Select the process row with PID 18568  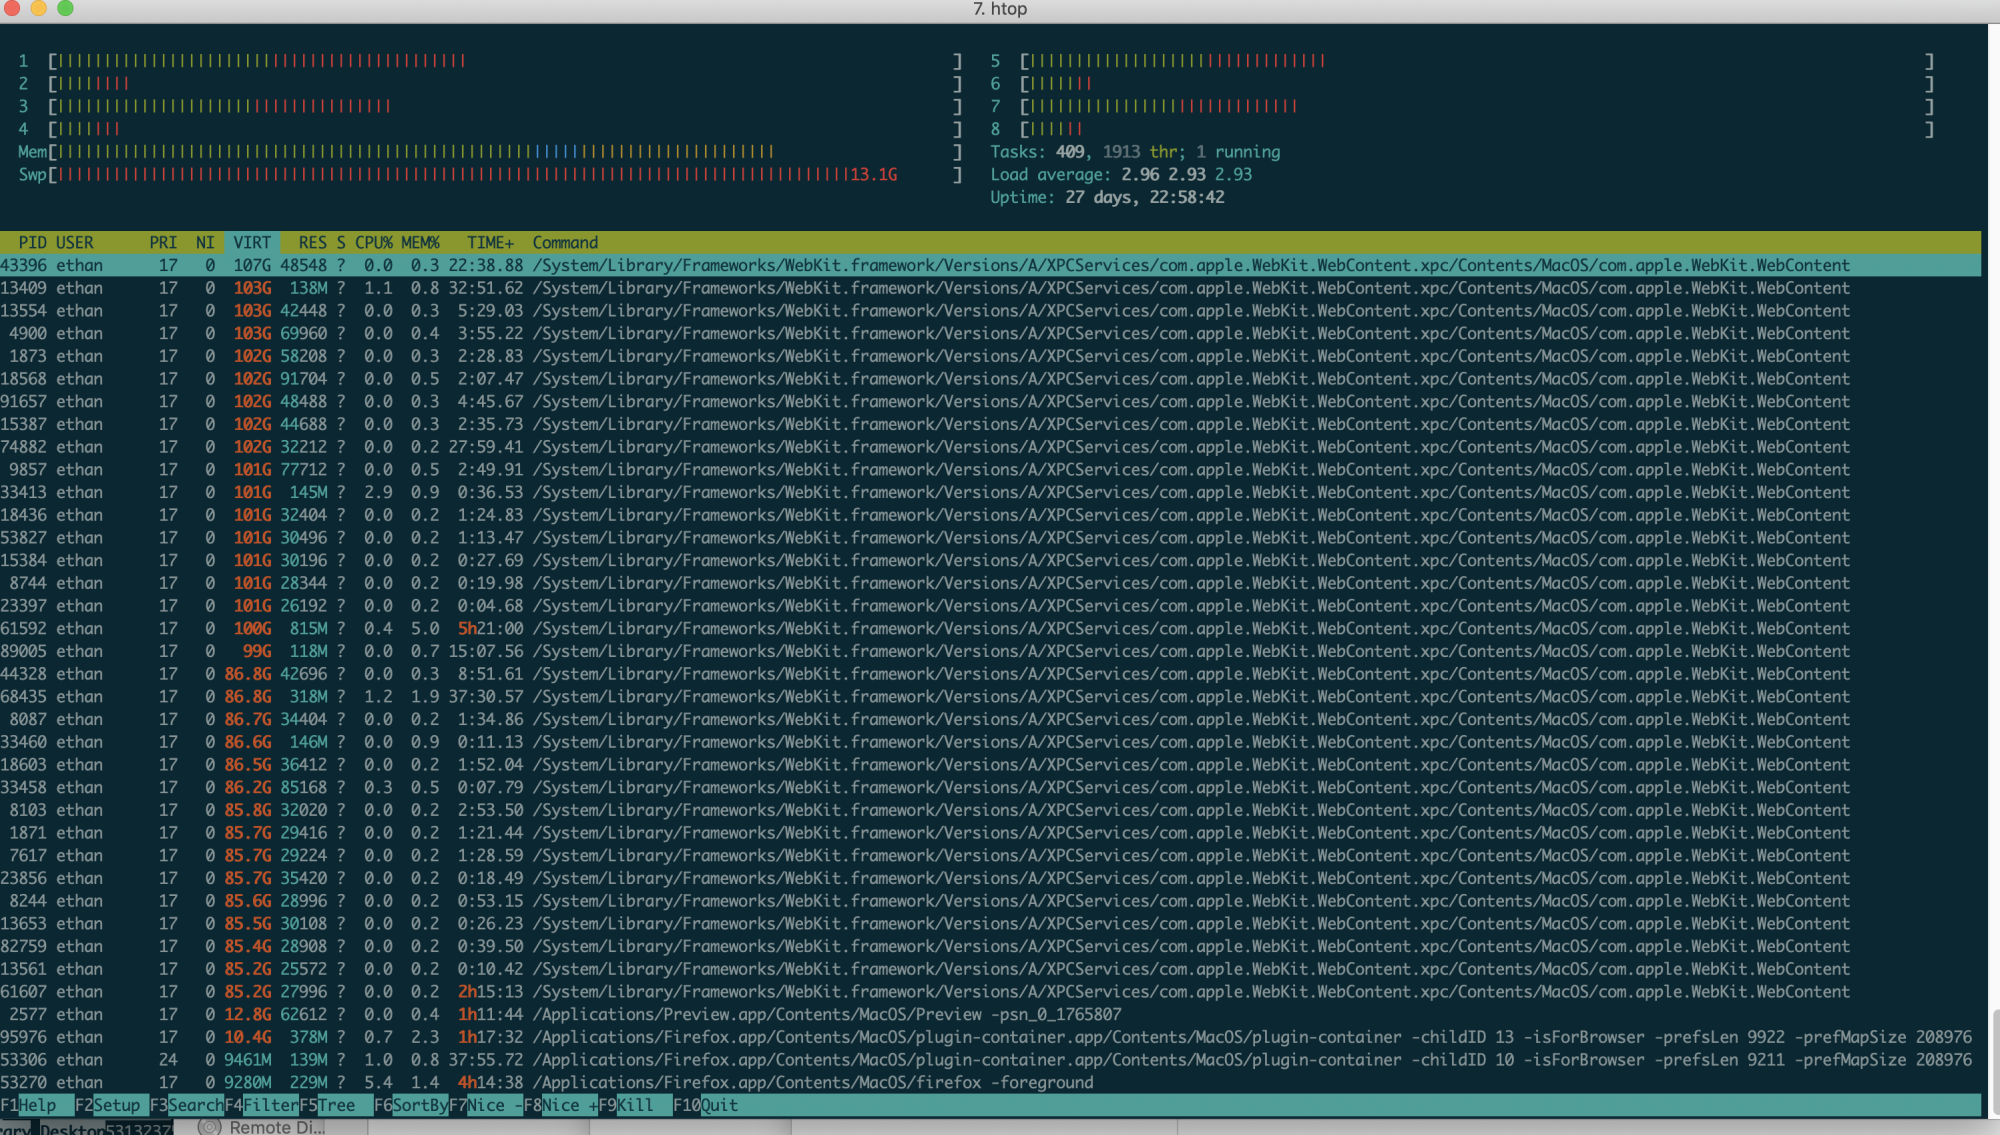(x=990, y=379)
